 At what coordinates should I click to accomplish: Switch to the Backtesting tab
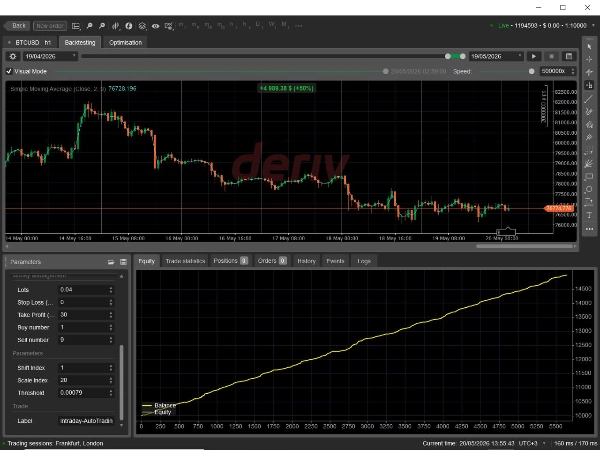[80, 42]
